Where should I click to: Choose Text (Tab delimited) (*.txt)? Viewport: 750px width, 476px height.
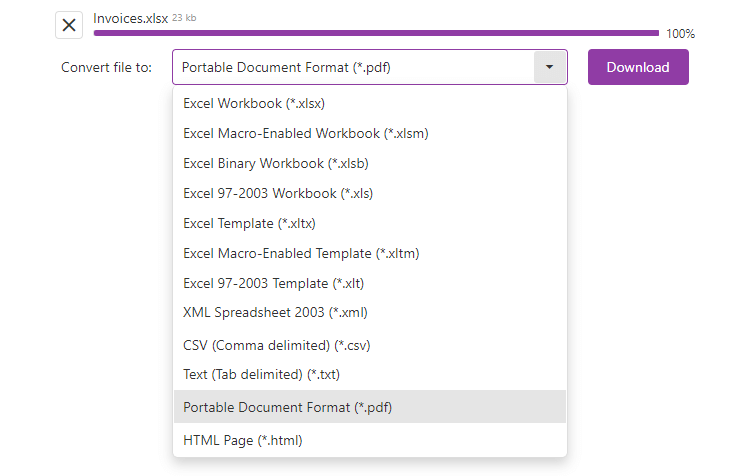tap(264, 375)
